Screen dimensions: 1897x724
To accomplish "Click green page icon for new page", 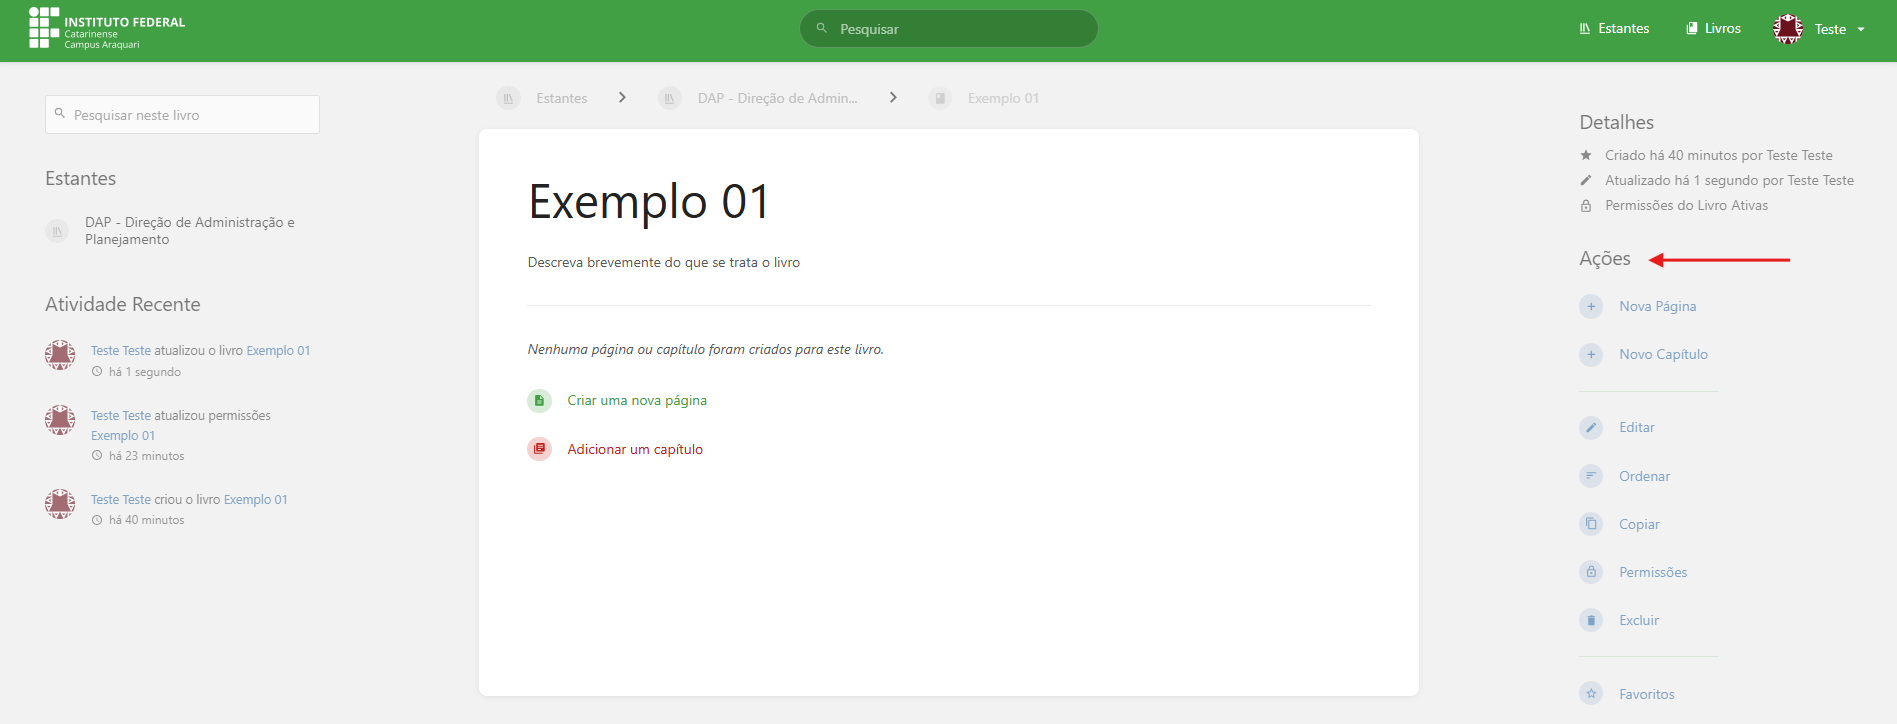I will coord(539,401).
